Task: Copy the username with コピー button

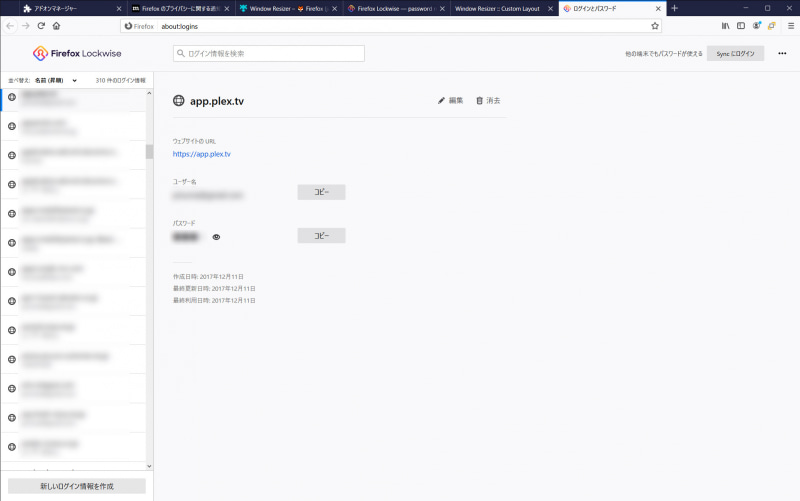Action: (321, 192)
